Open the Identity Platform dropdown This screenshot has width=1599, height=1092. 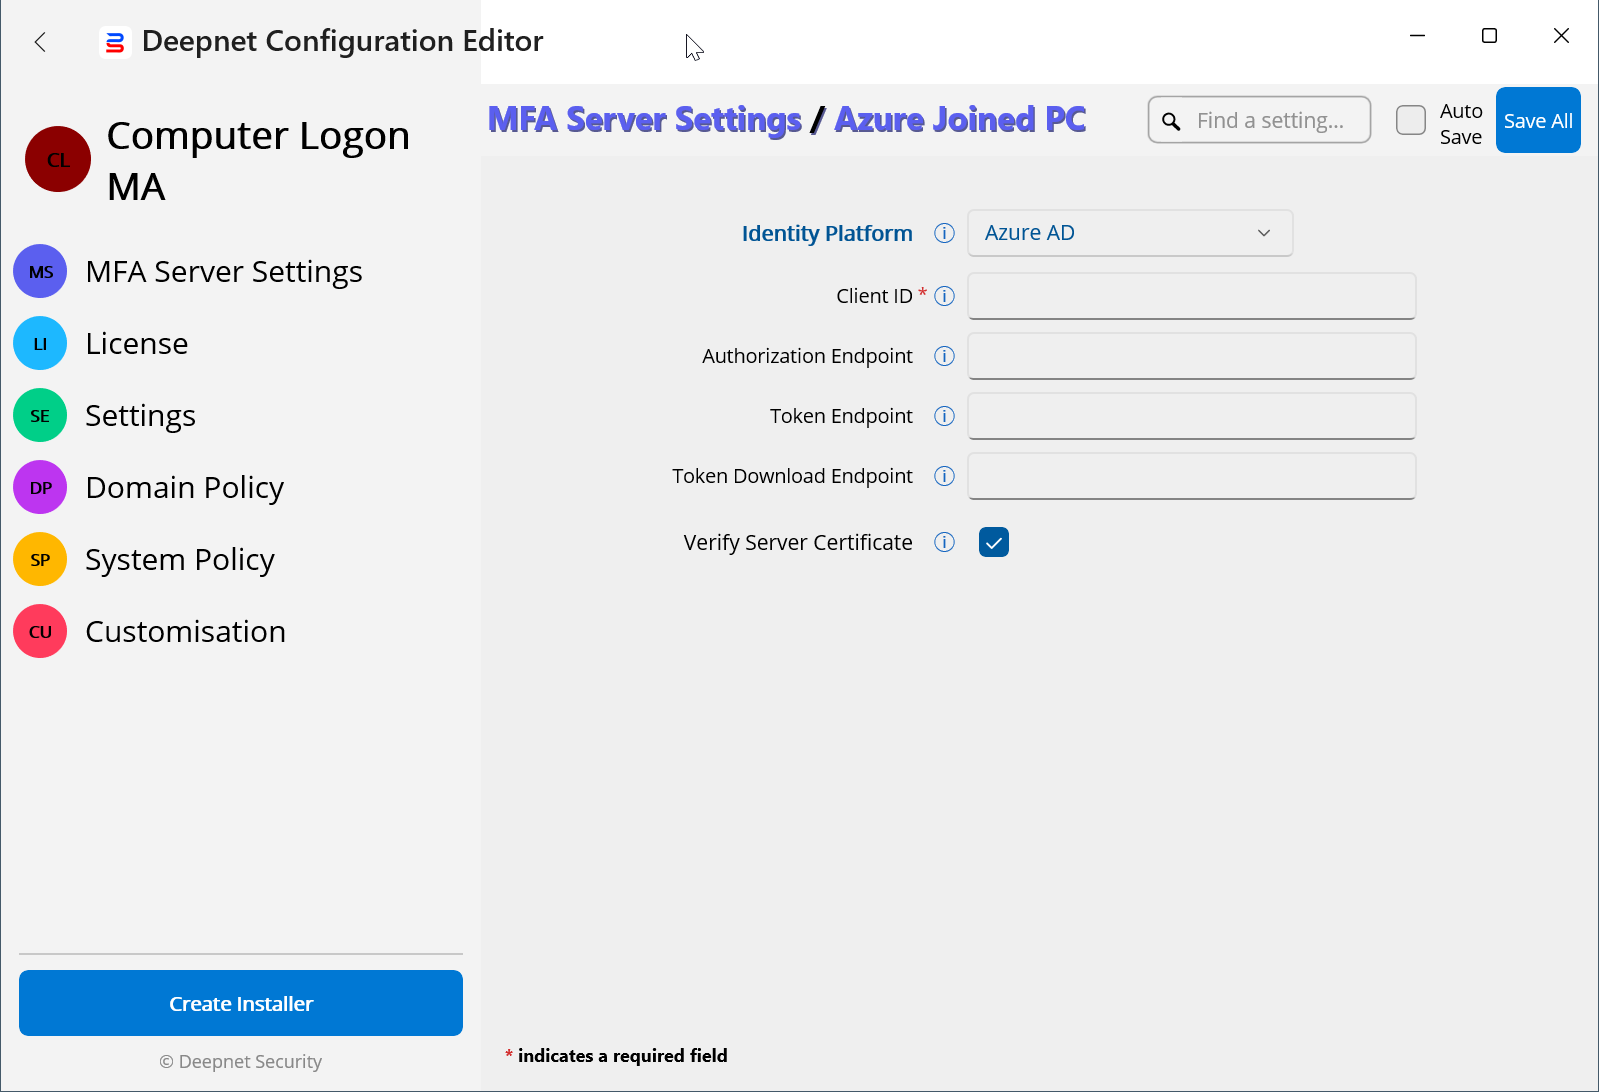pos(1129,233)
